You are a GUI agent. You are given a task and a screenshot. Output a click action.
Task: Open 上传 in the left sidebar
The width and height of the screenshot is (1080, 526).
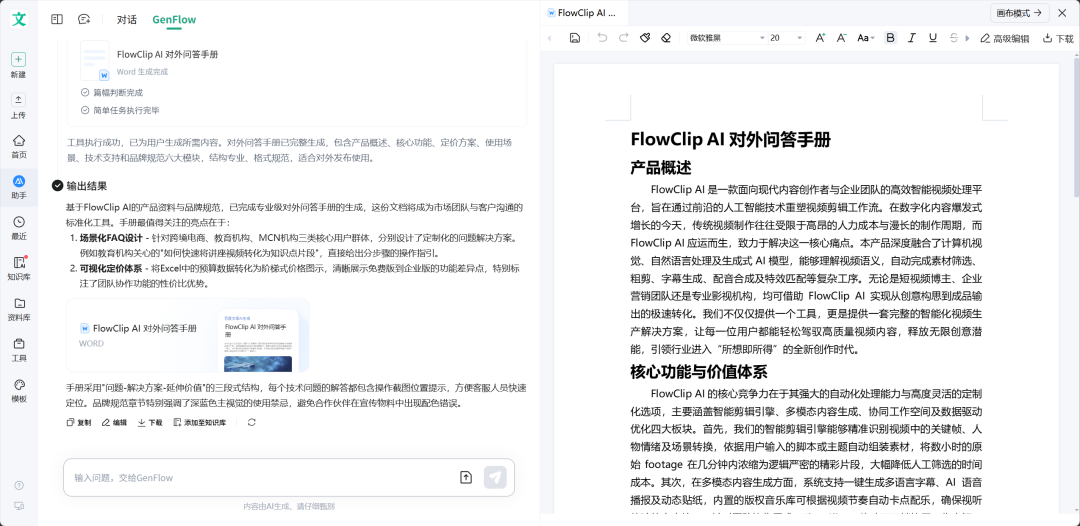pos(19,106)
